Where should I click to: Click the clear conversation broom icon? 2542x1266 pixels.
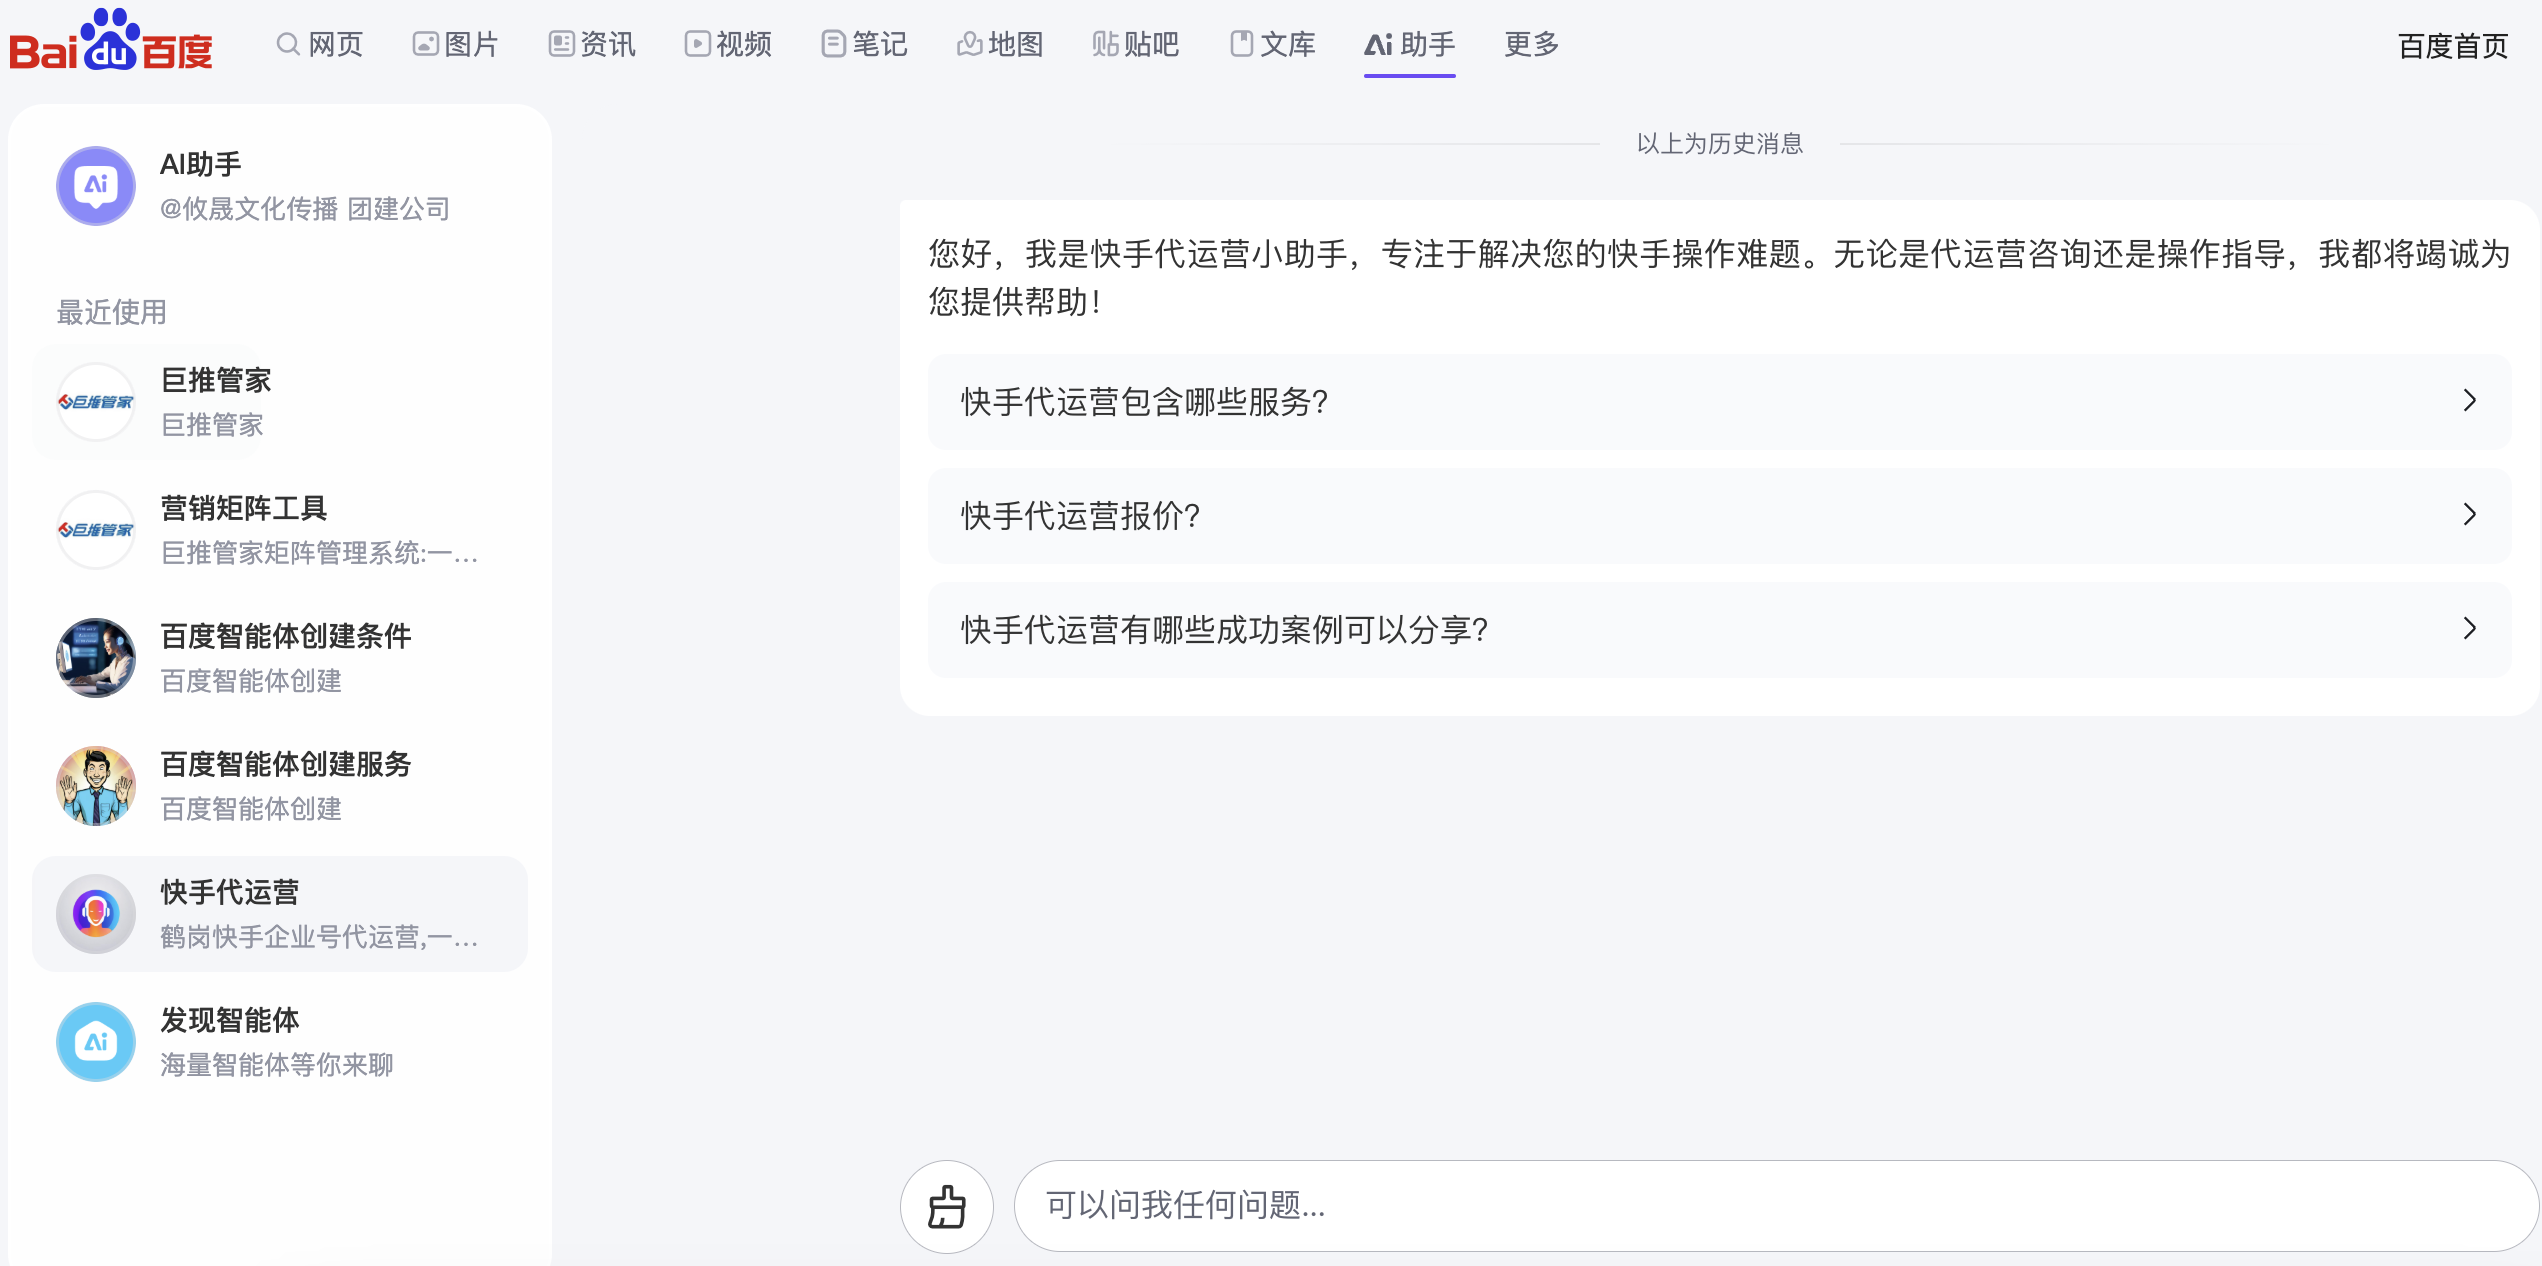[x=946, y=1206]
